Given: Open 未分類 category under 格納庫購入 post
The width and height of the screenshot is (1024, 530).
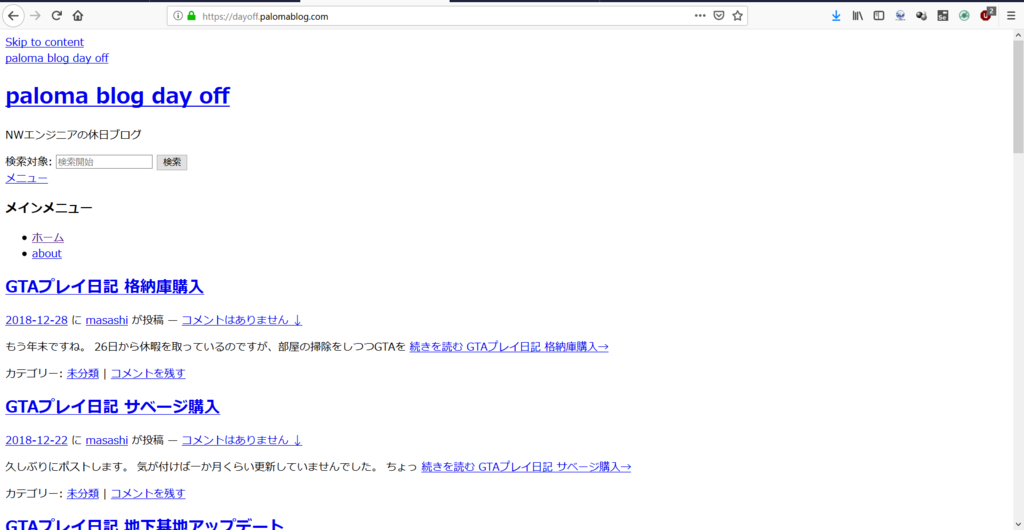Looking at the screenshot, I should (83, 373).
